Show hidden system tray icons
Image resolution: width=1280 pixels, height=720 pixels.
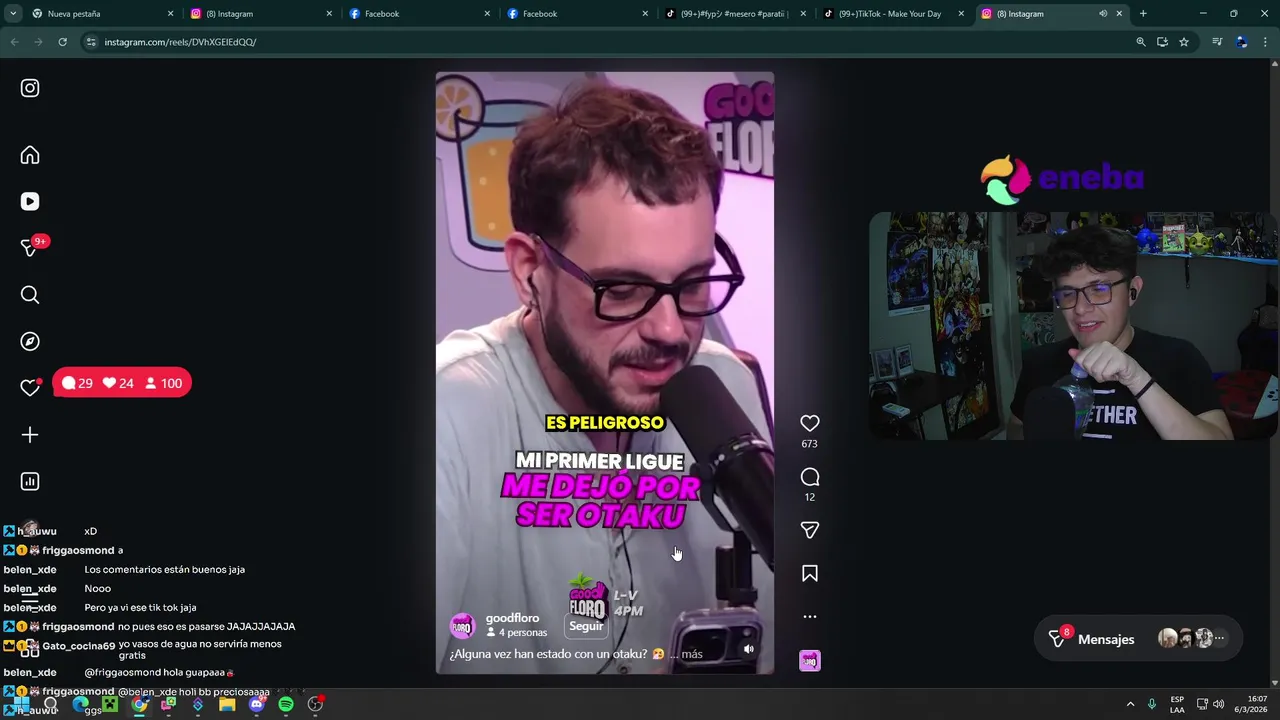[1130, 704]
